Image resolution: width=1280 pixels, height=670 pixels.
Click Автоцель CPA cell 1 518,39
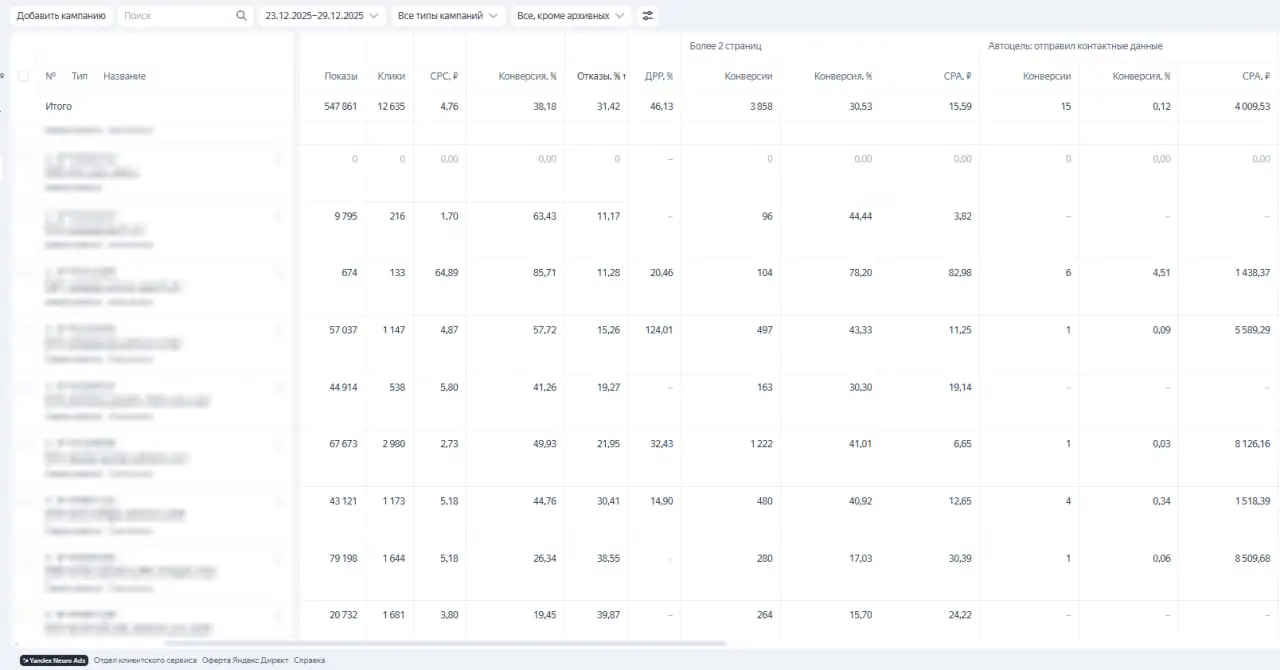[1252, 501]
